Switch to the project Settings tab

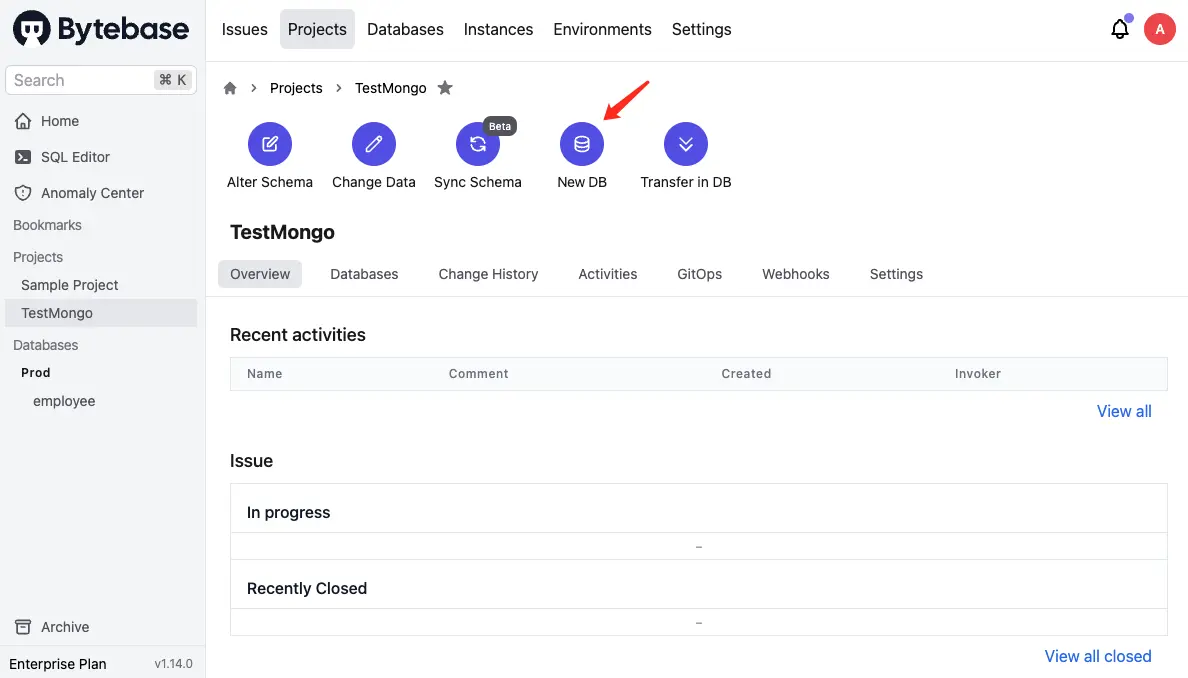[x=896, y=274]
